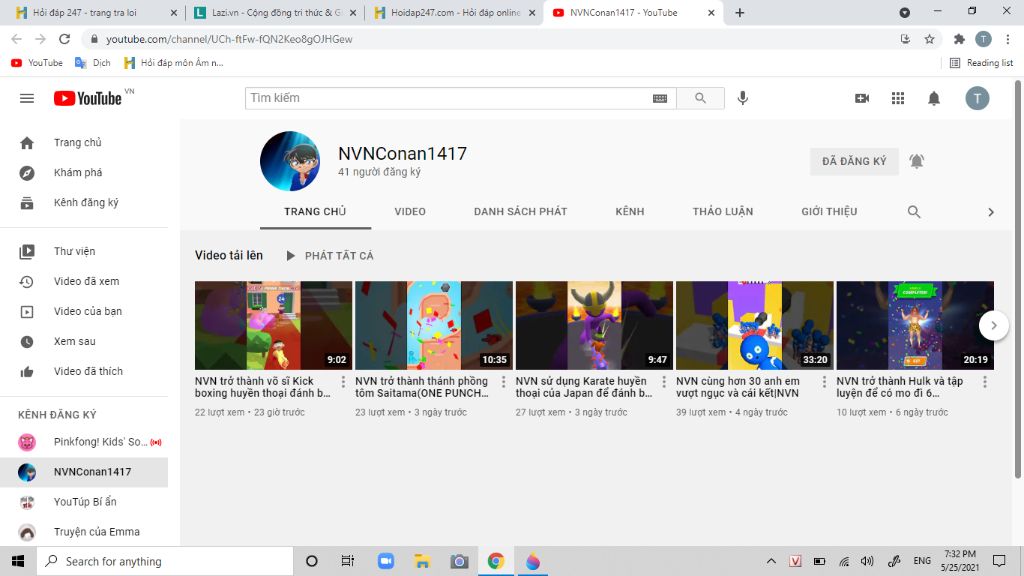Open Khám phá in sidebar
This screenshot has width=1024, height=576.
(x=84, y=172)
